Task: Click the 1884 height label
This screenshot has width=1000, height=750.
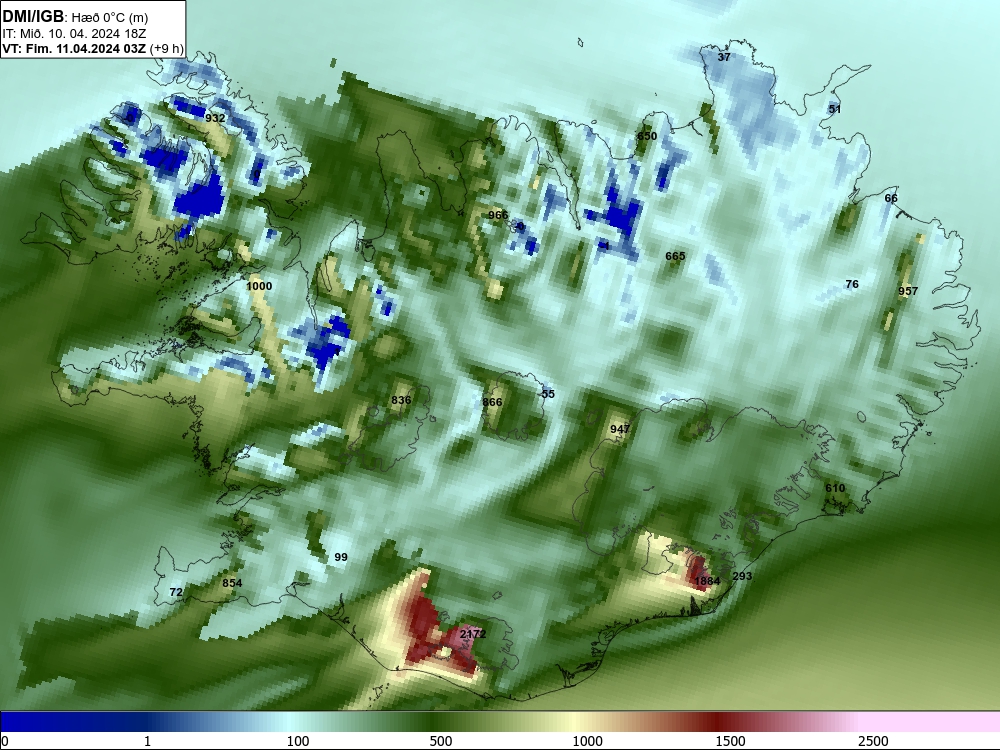Action: coord(707,581)
